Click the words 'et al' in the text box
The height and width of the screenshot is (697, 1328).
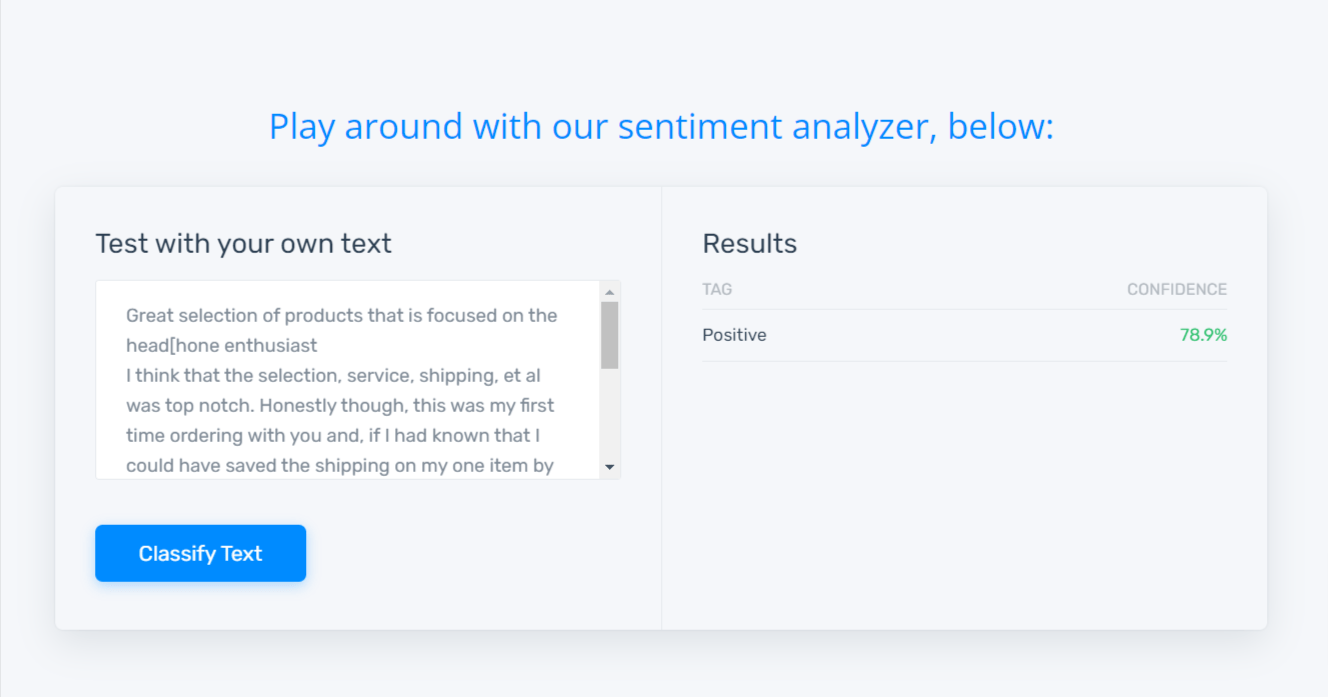point(520,375)
